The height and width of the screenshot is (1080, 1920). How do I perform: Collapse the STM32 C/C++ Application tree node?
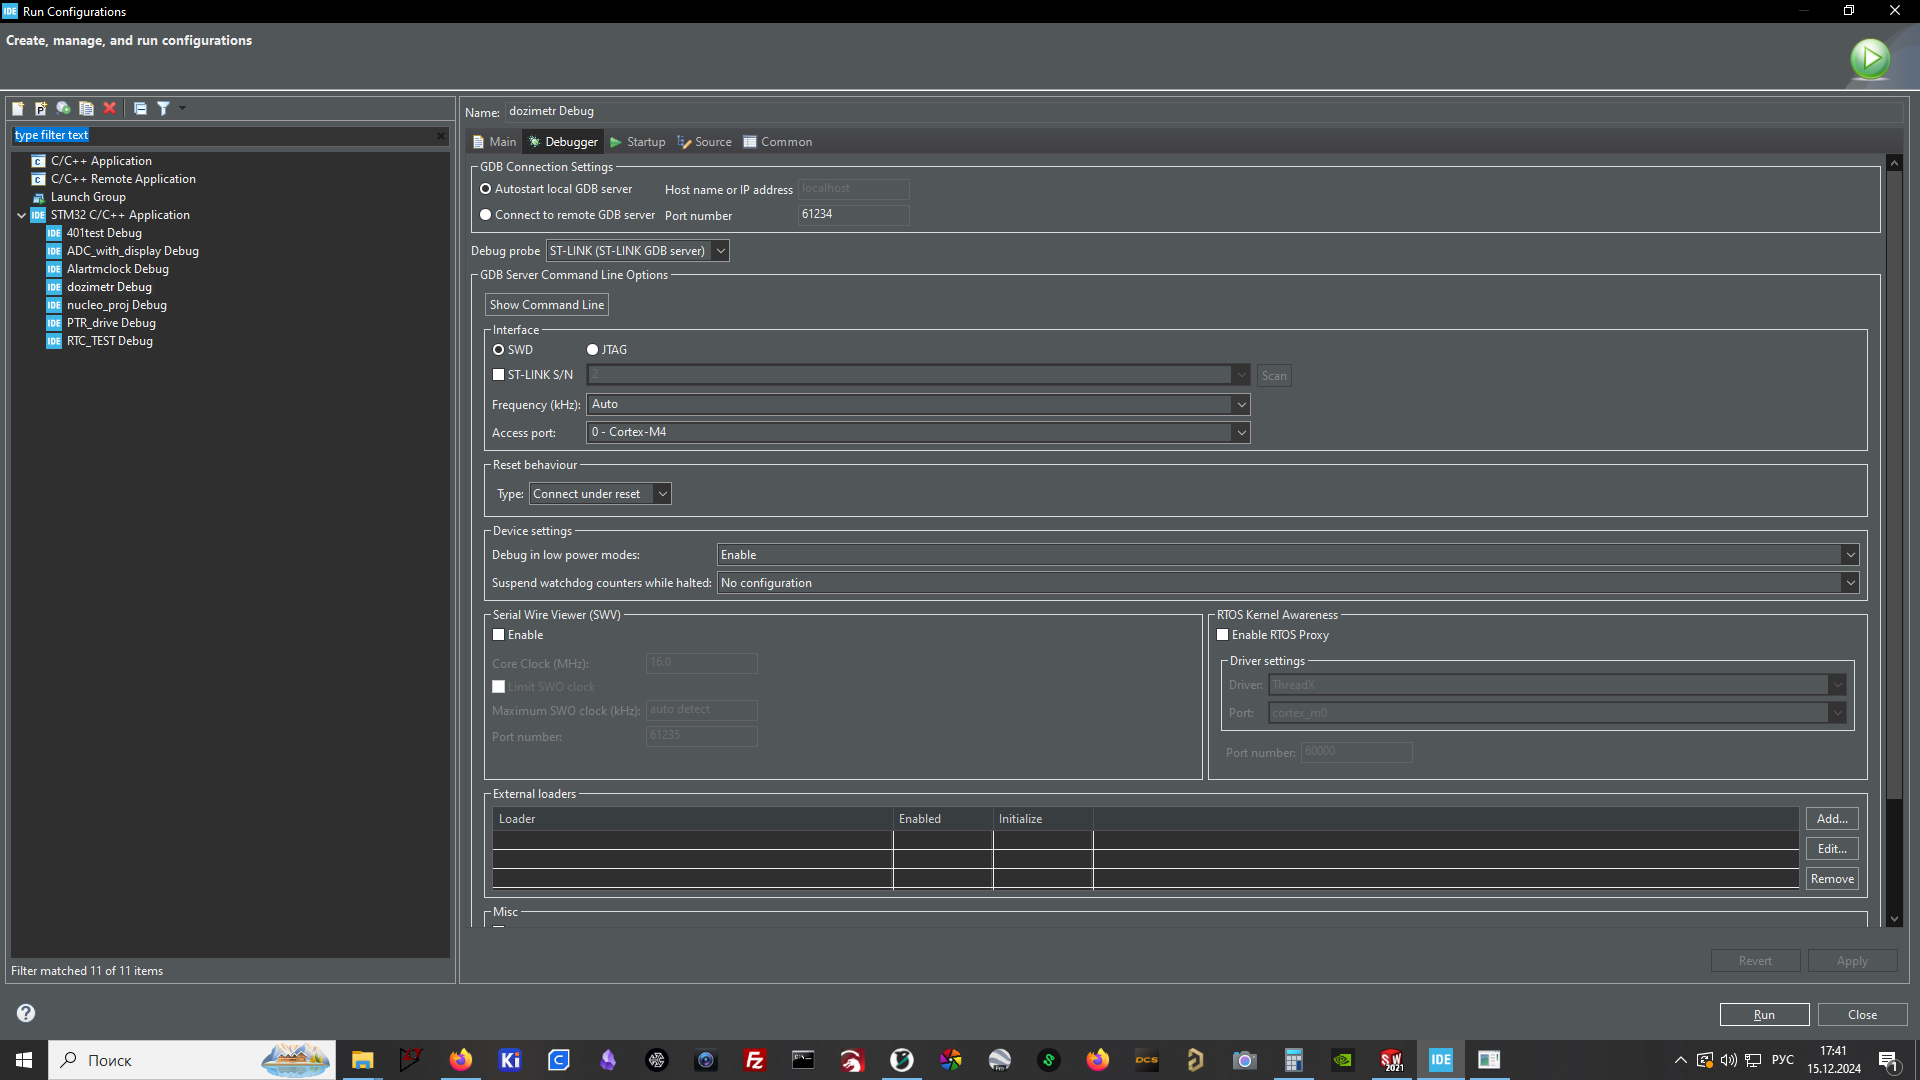[x=22, y=215]
